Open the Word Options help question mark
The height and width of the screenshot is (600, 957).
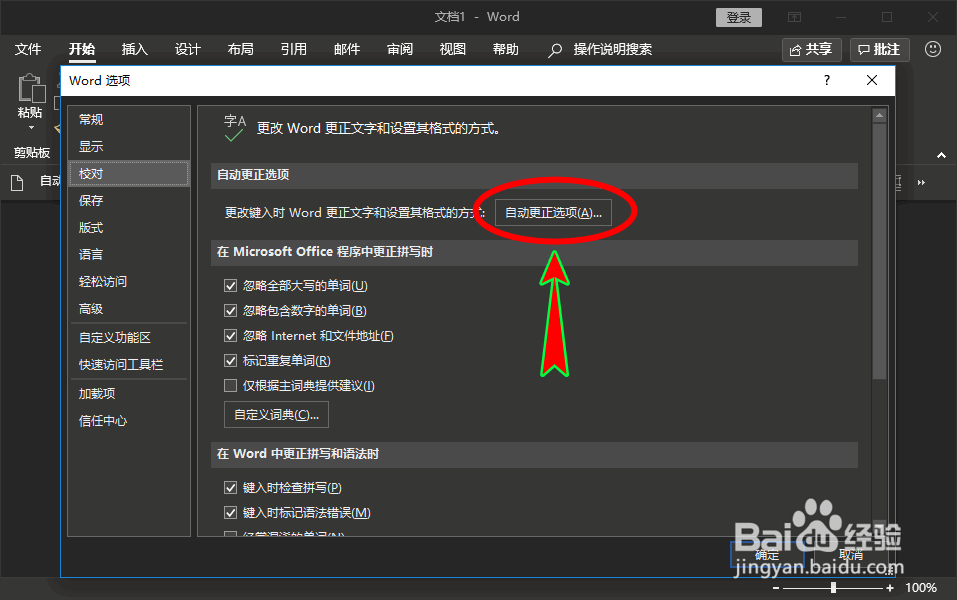pos(826,80)
